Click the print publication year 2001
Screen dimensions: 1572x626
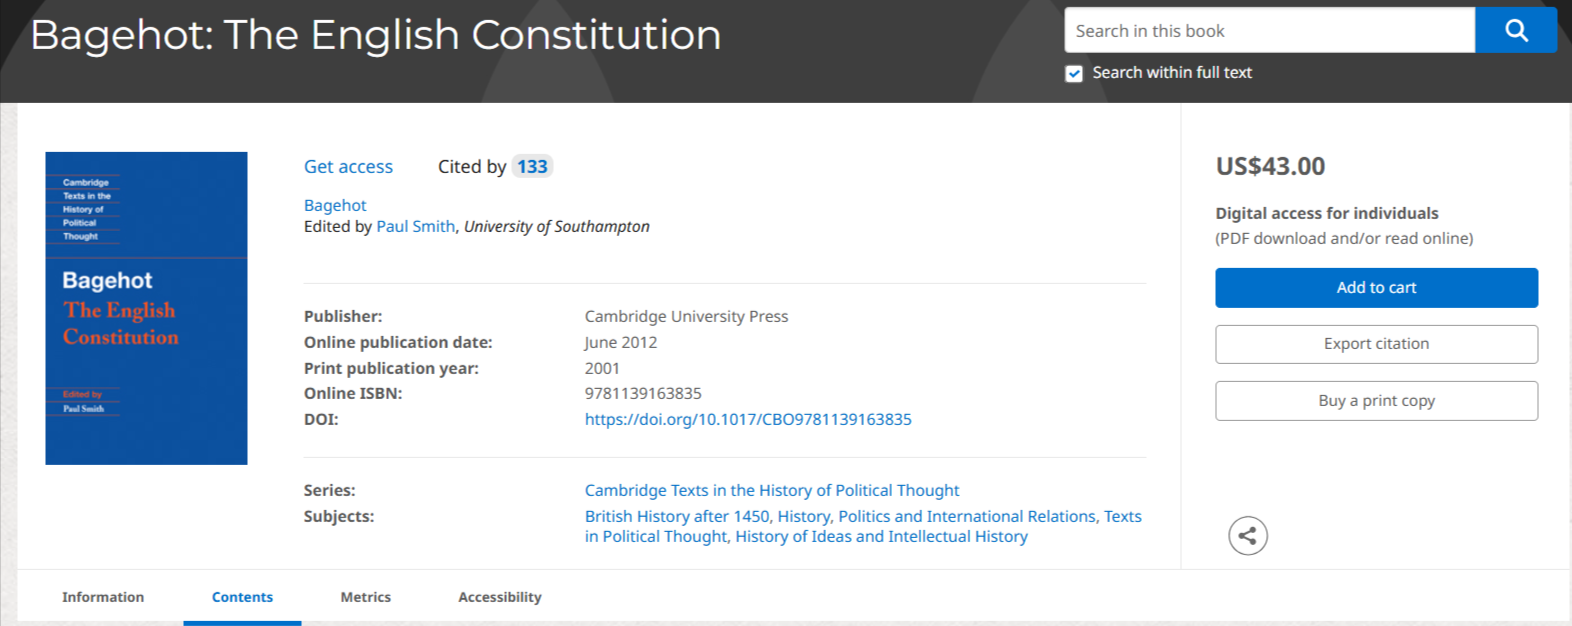pyautogui.click(x=602, y=369)
